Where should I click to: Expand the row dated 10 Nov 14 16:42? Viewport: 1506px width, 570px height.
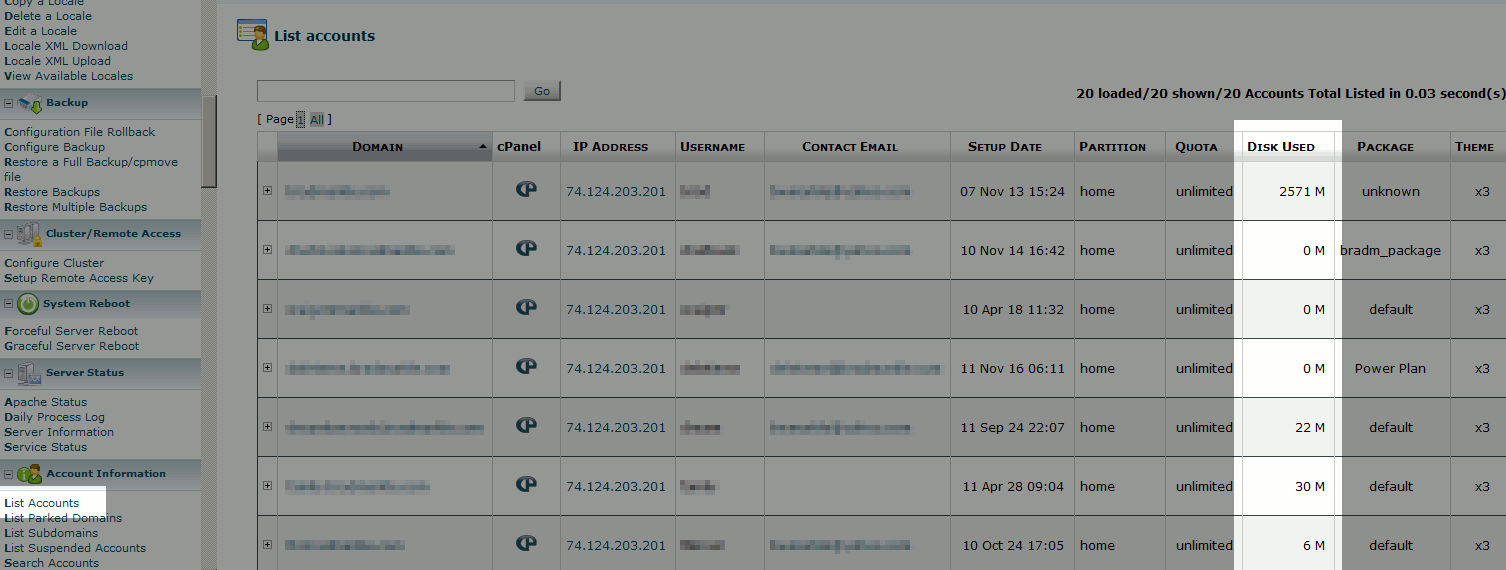click(267, 249)
